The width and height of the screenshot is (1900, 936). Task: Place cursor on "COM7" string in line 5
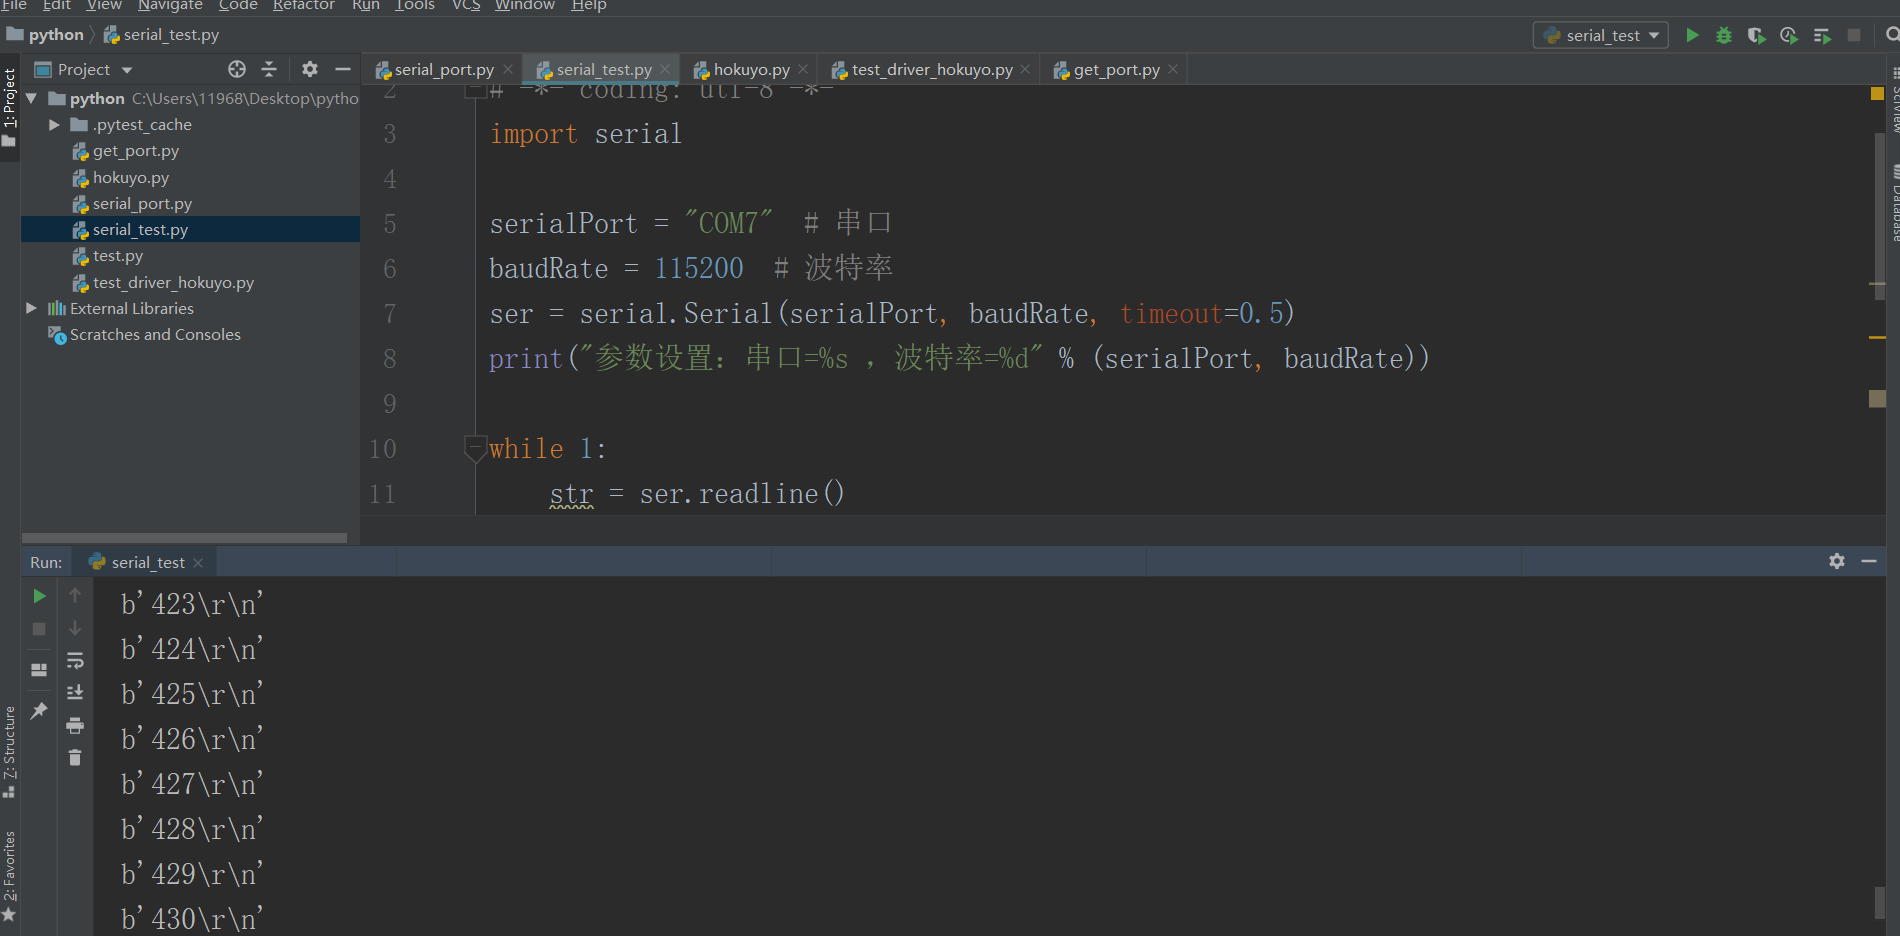click(x=728, y=223)
